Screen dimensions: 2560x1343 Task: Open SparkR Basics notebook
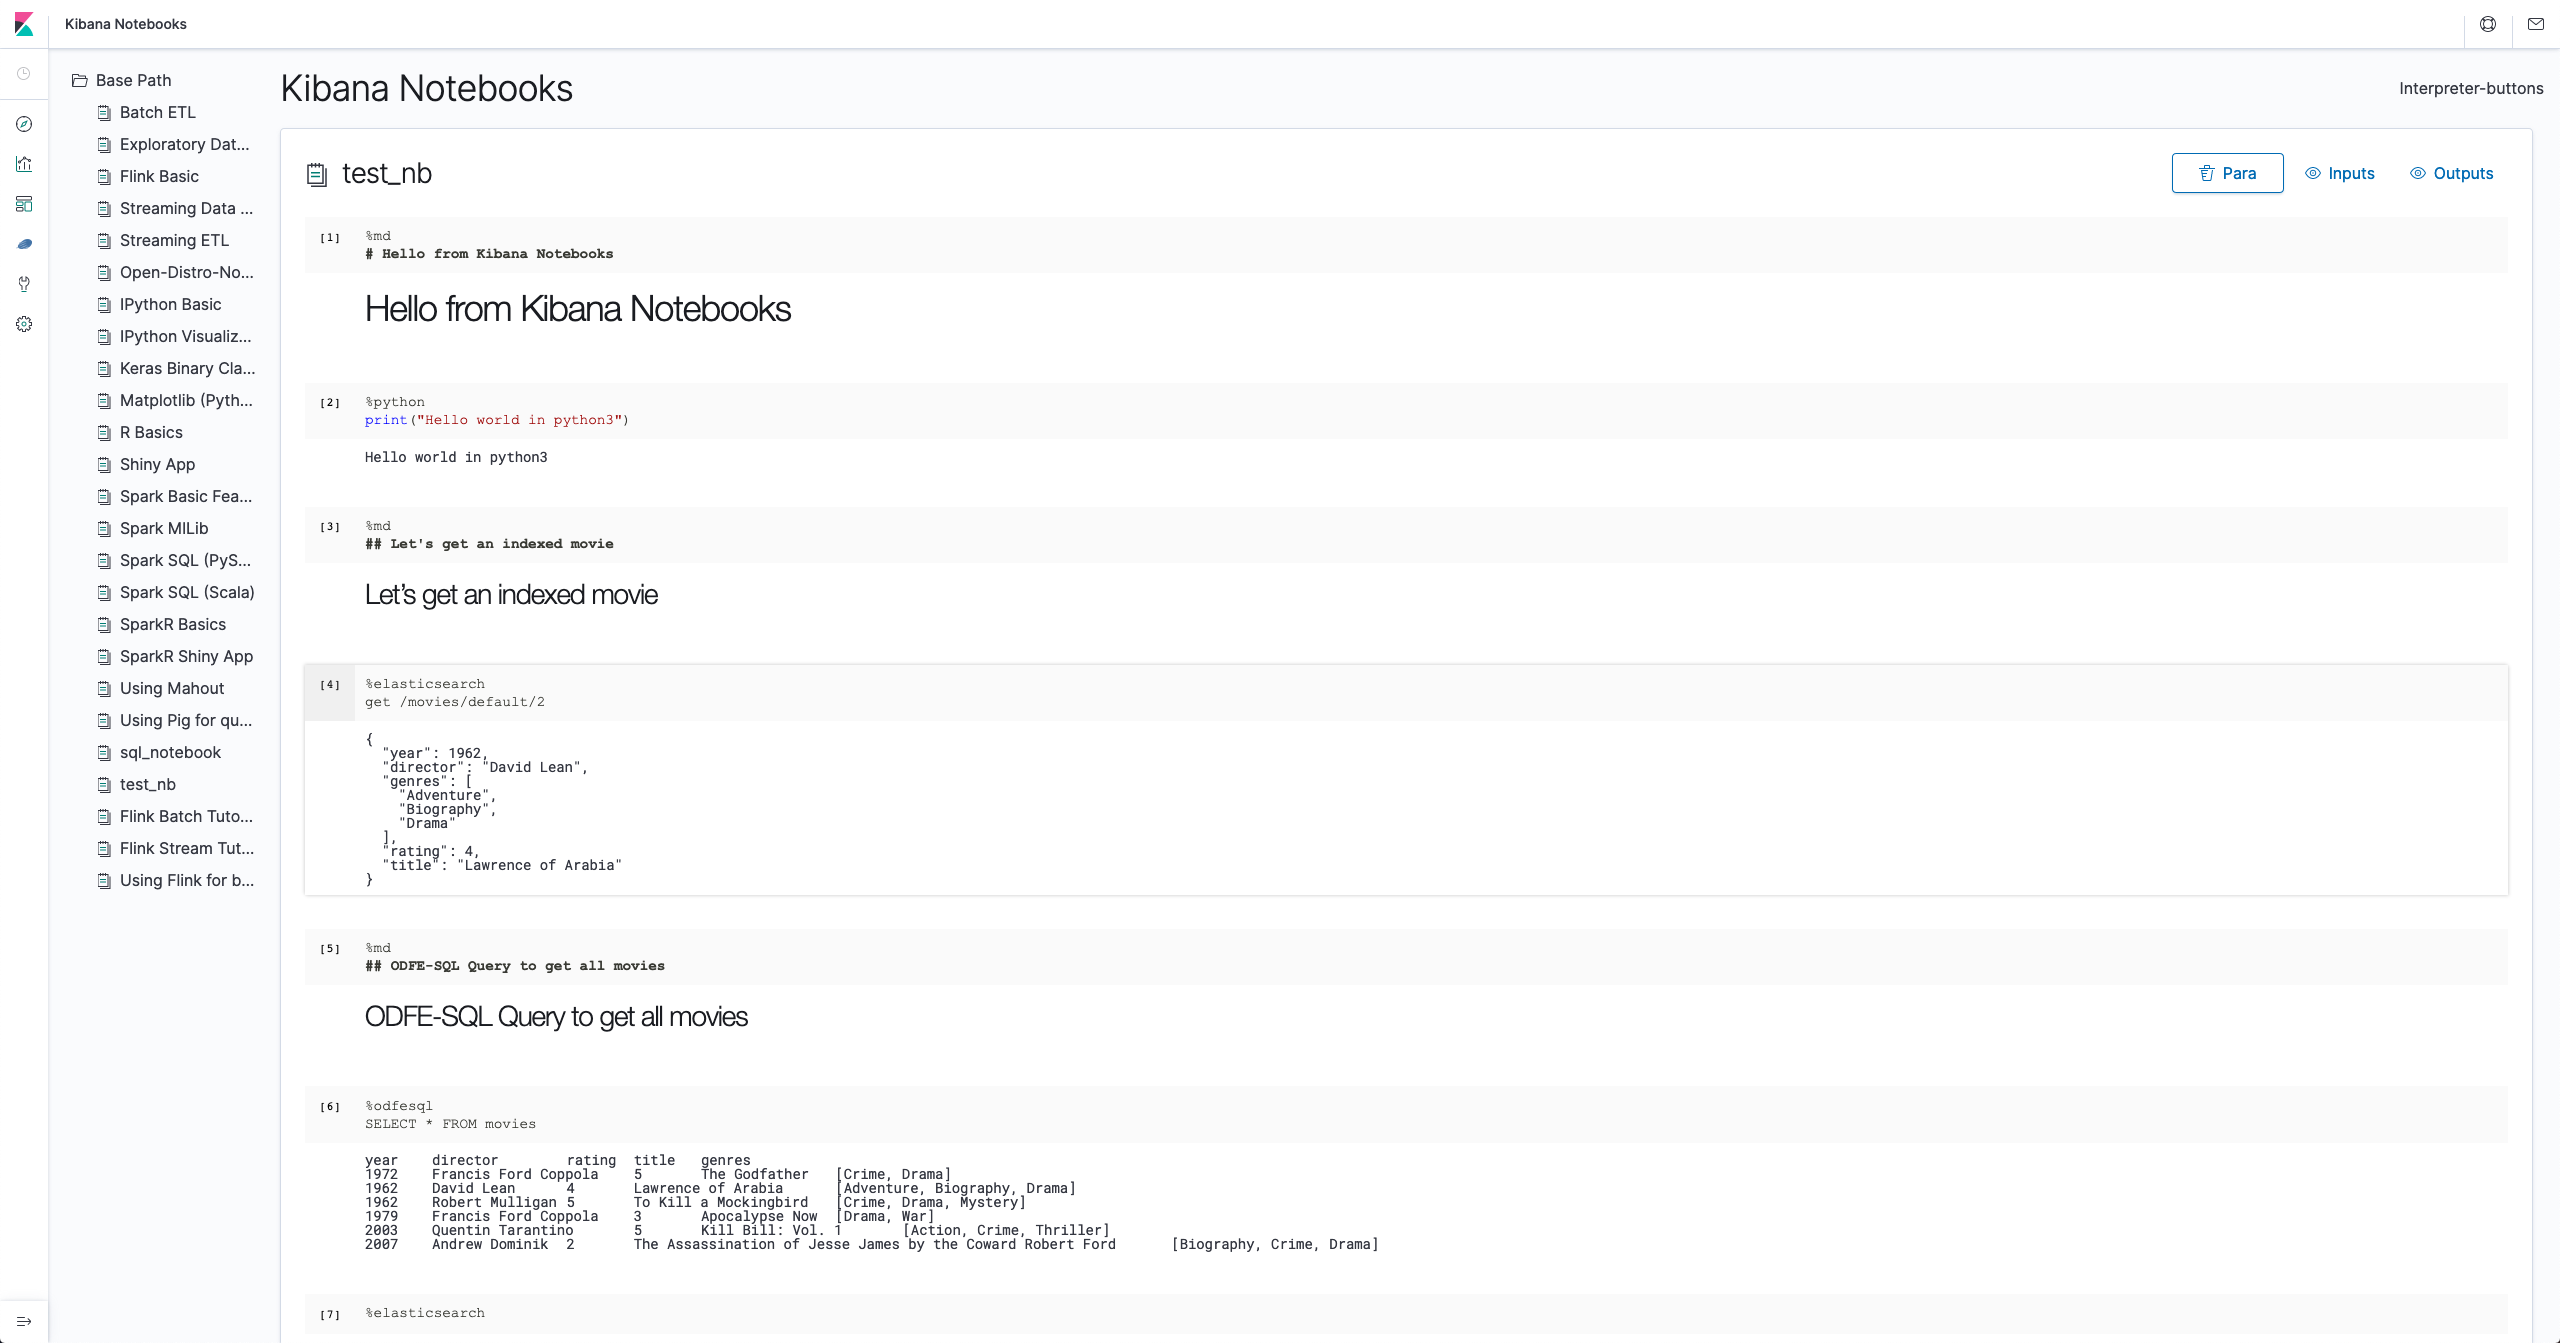click(173, 624)
